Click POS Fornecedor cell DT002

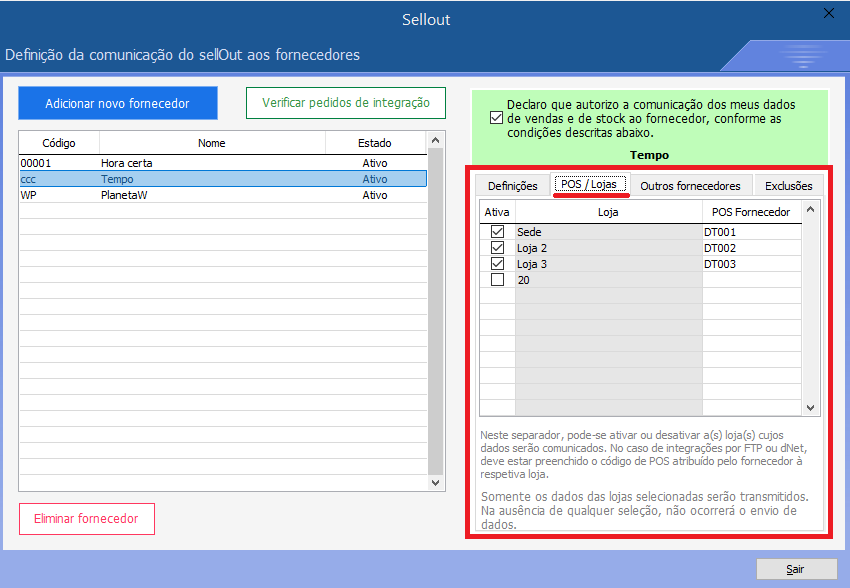[750, 248]
